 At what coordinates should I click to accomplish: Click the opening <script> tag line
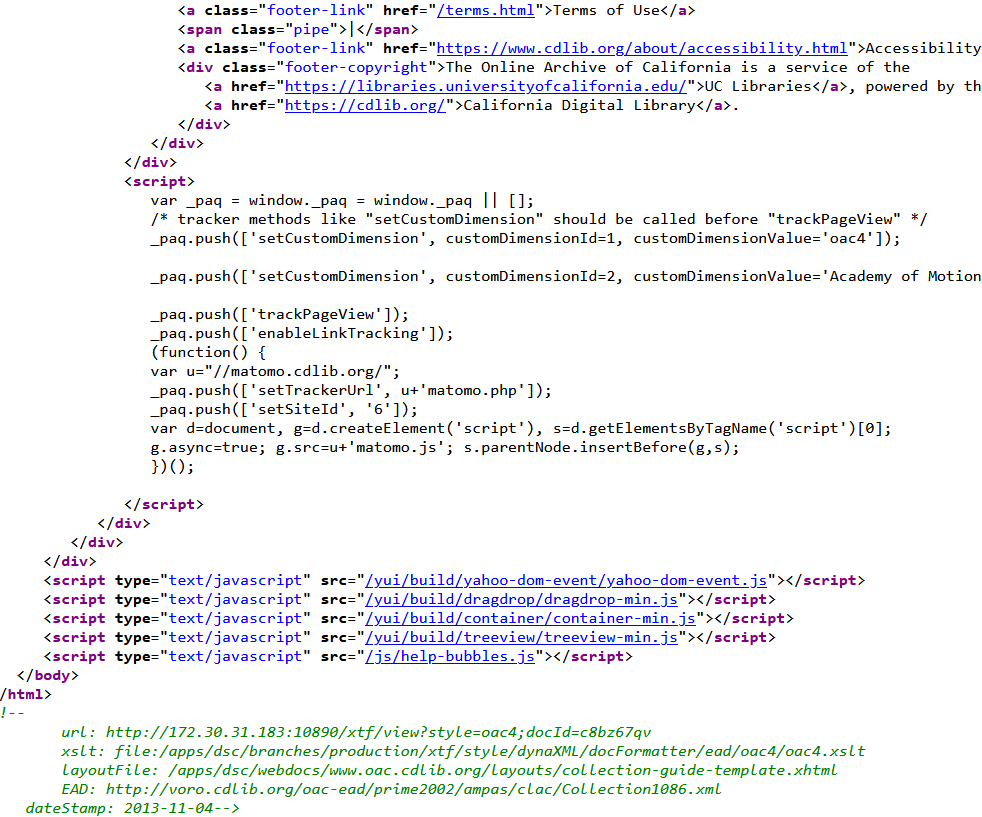point(159,182)
